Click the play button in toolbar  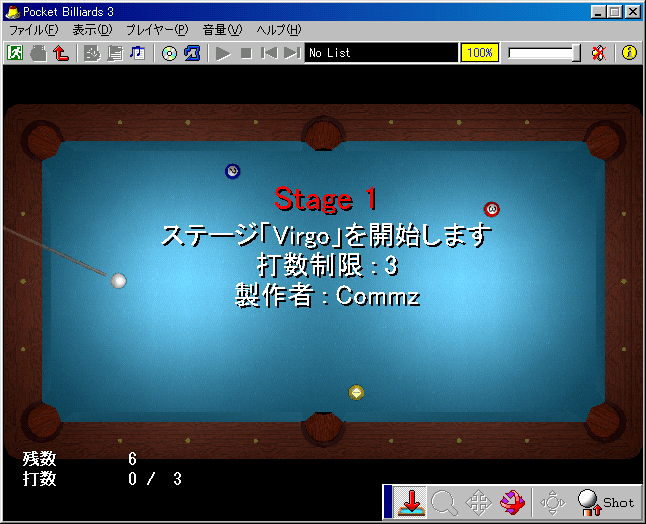click(x=223, y=53)
